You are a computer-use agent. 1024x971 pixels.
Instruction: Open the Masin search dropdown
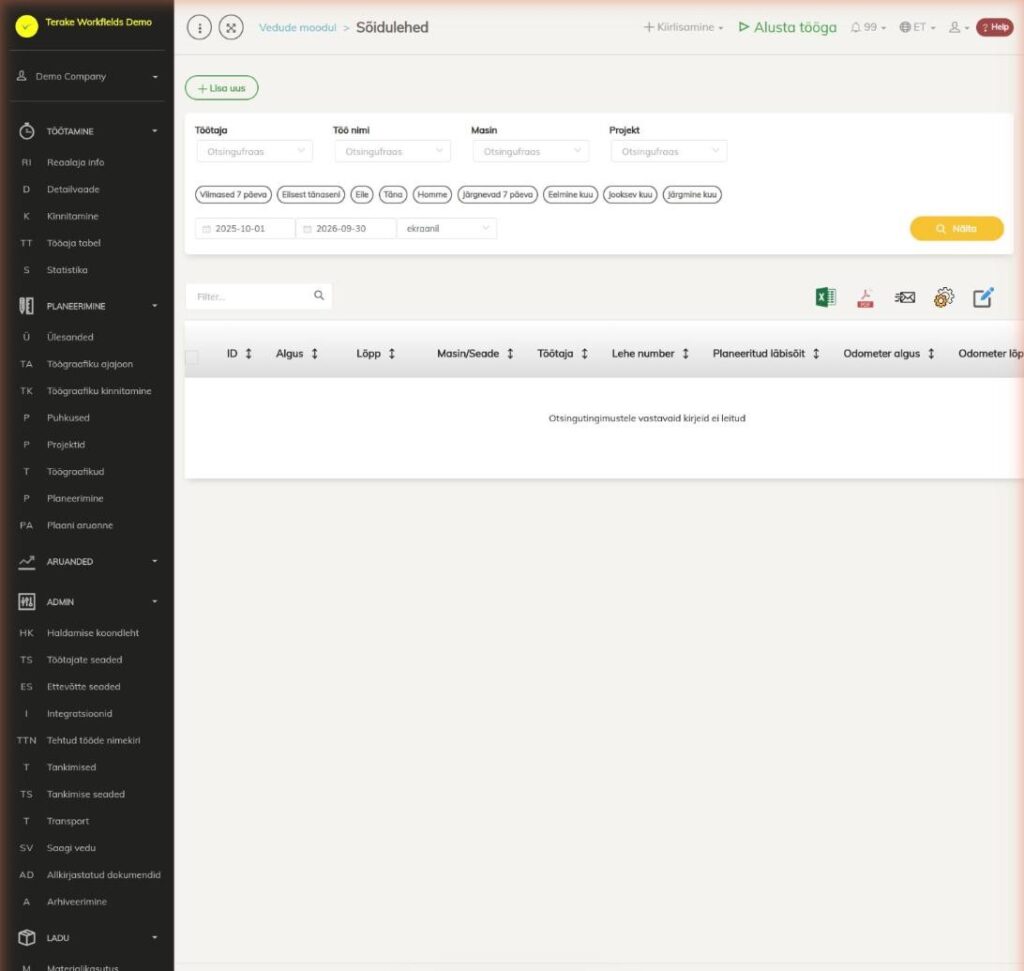click(x=531, y=151)
